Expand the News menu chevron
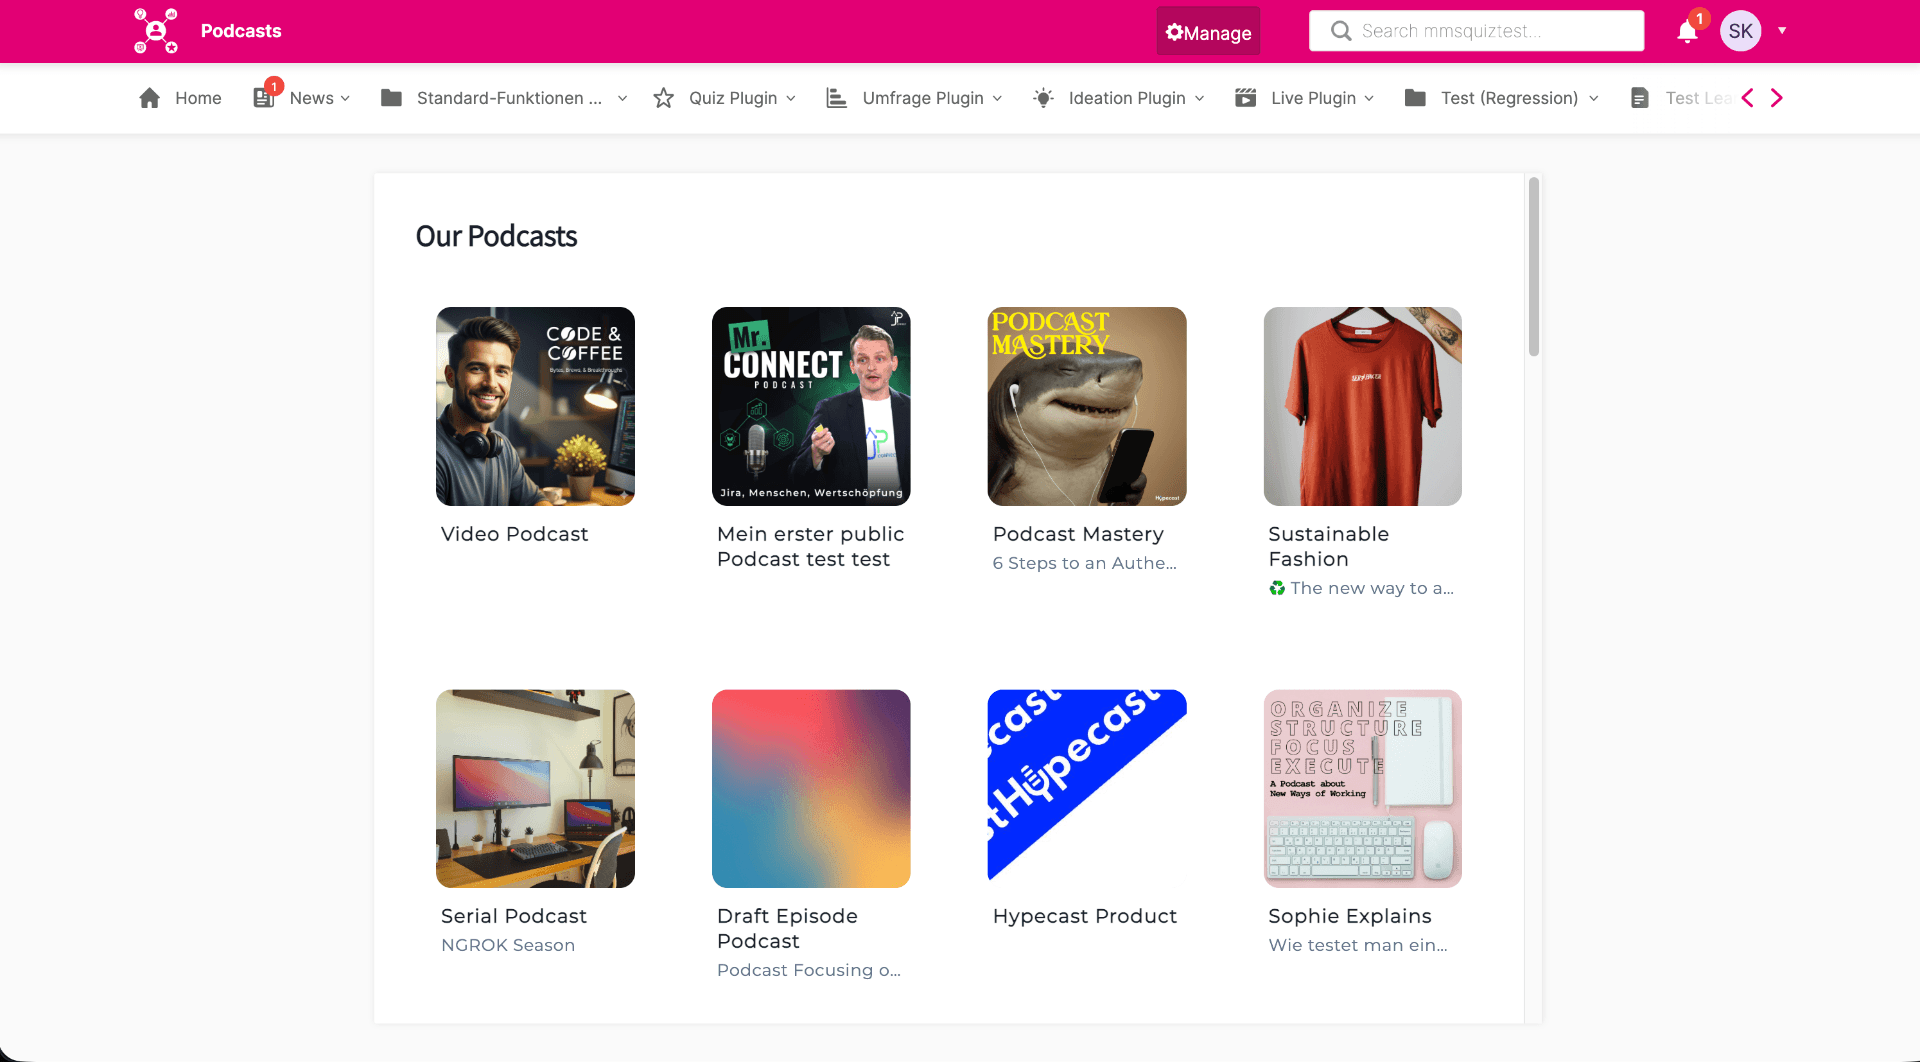The image size is (1920, 1062). [x=345, y=98]
